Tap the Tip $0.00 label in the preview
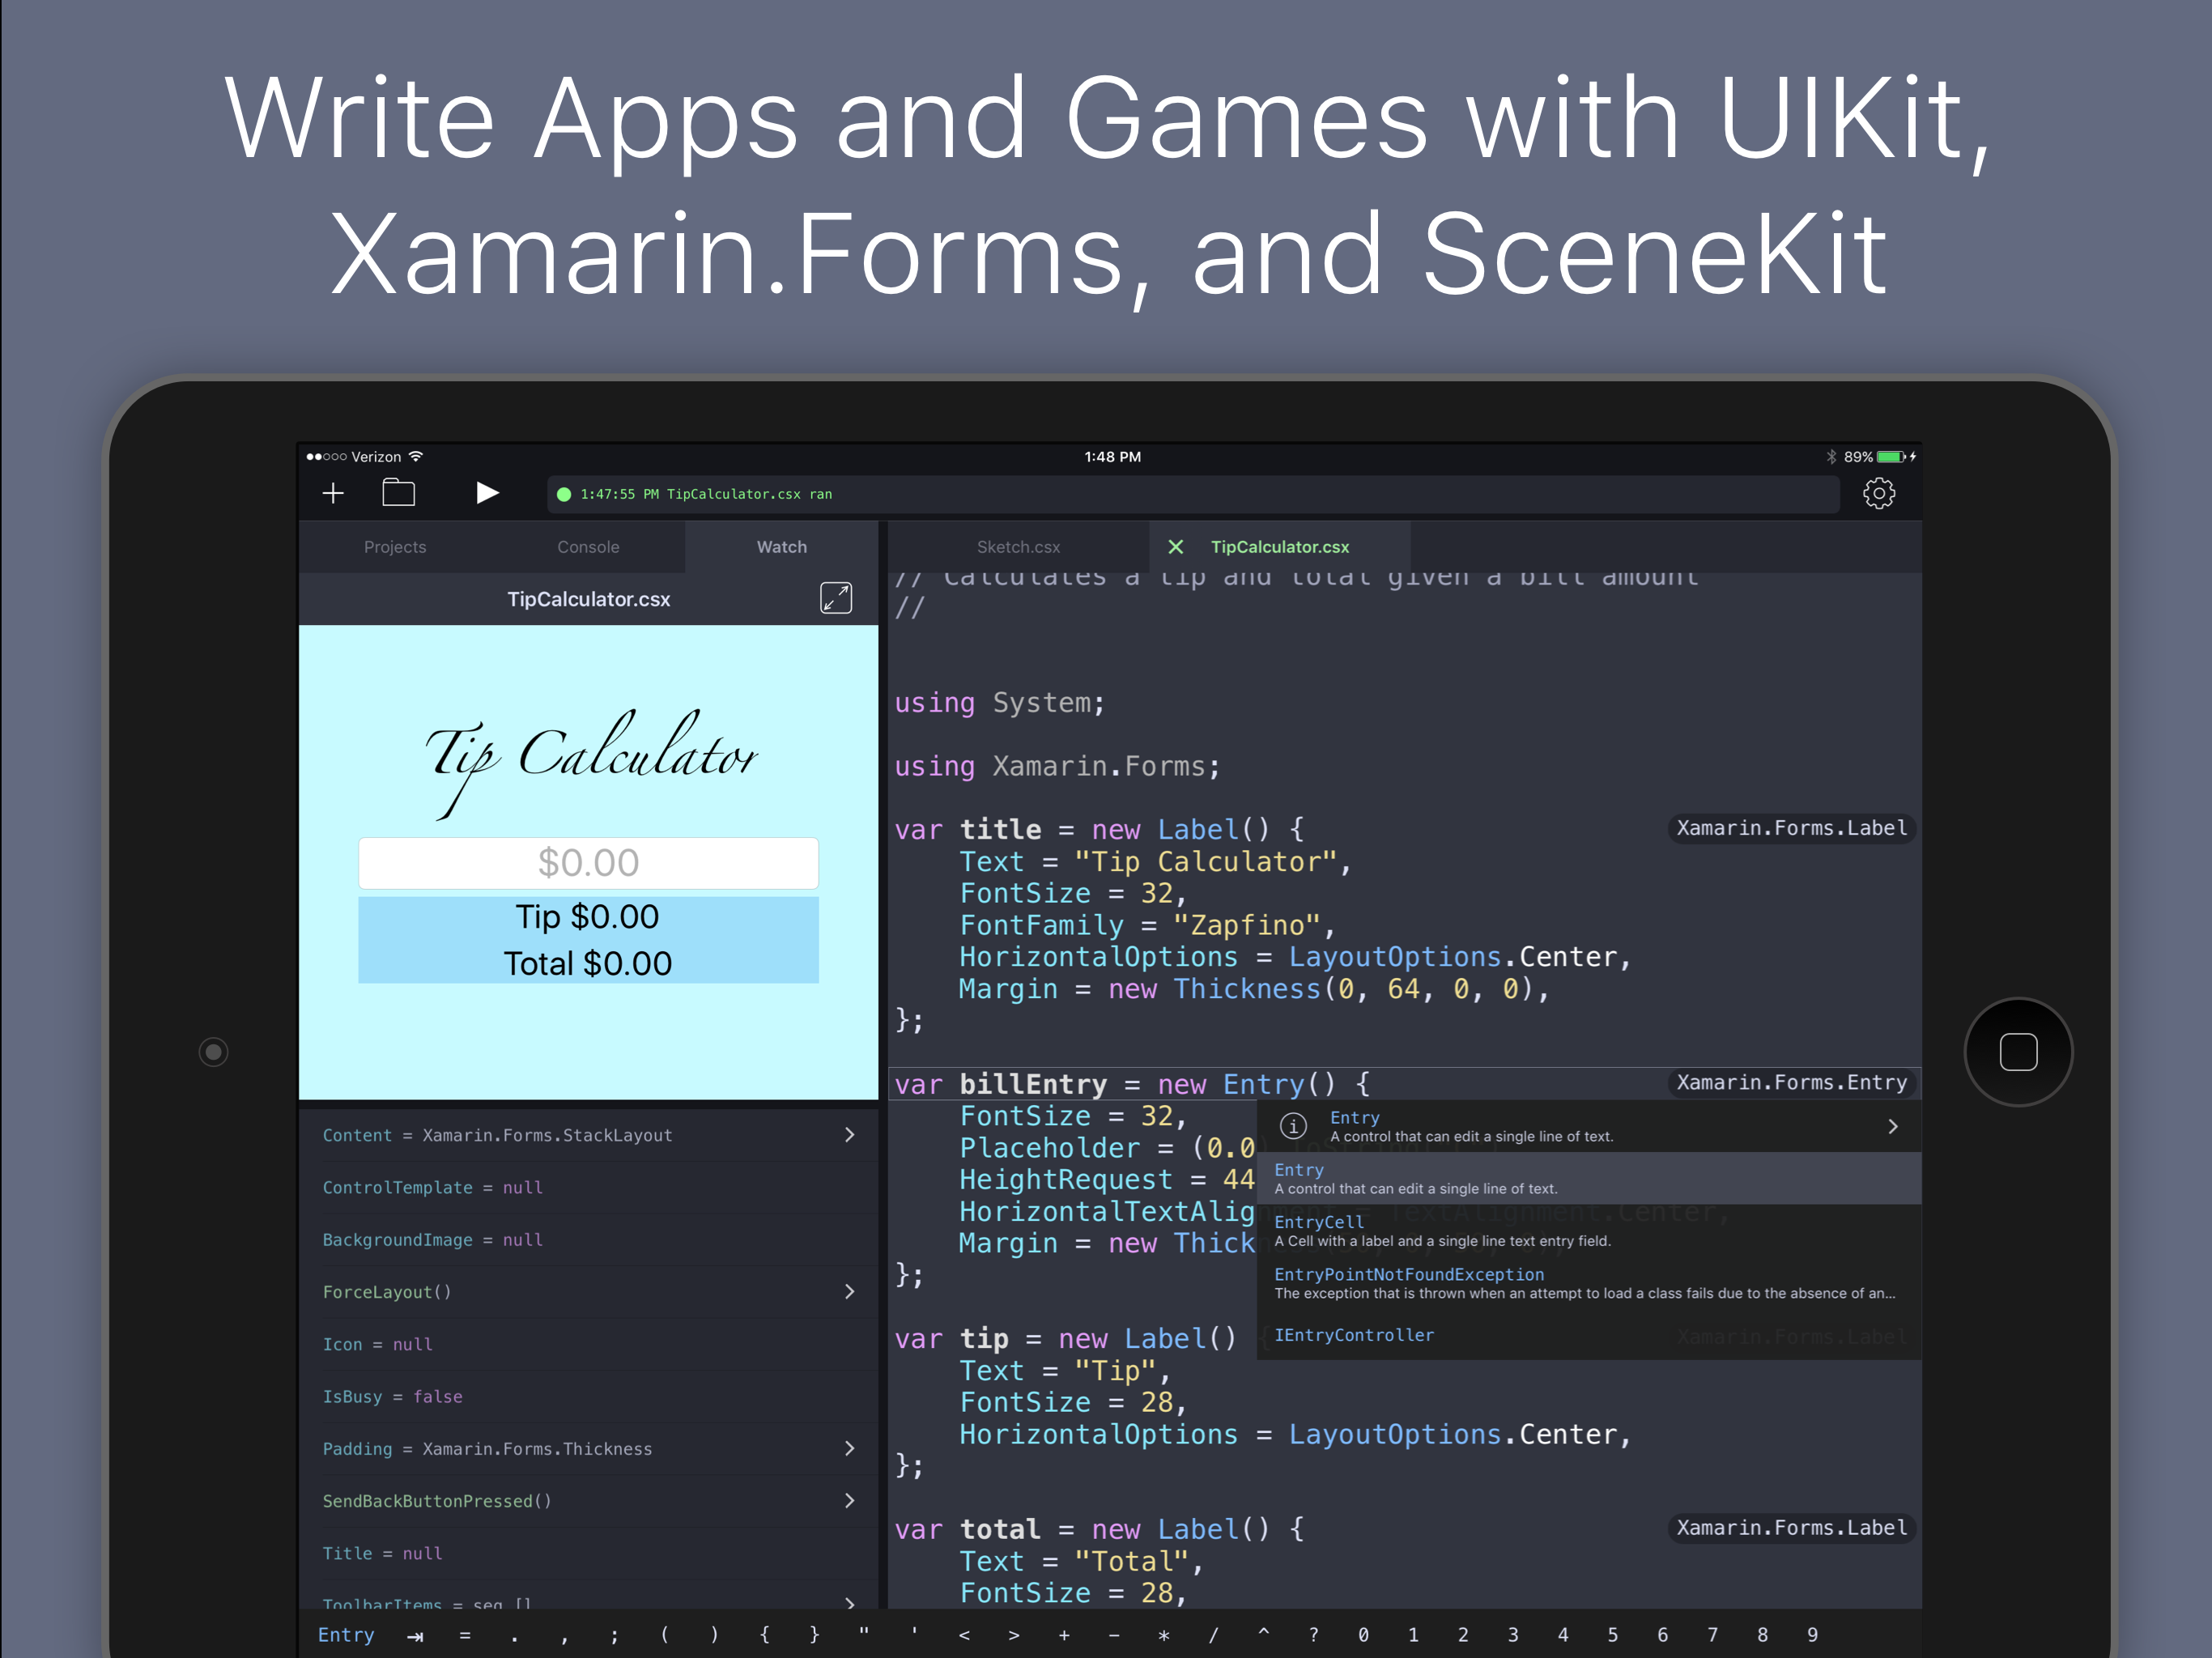The width and height of the screenshot is (2212, 1658). click(x=588, y=917)
